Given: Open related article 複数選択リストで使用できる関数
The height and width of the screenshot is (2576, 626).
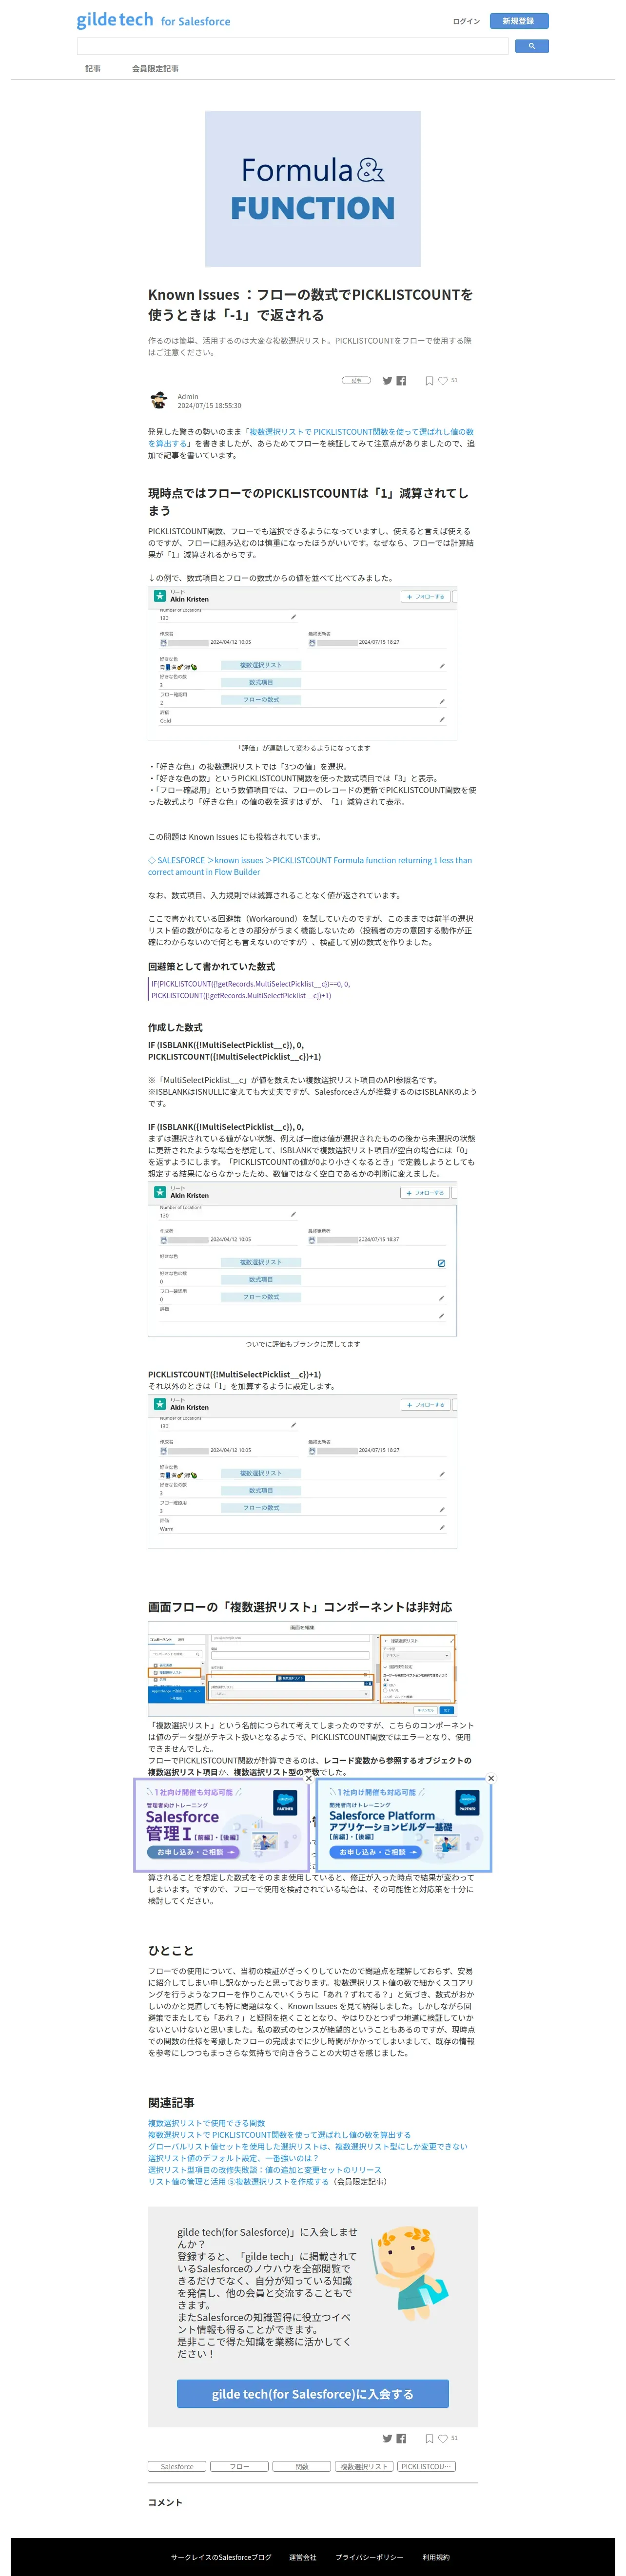Looking at the screenshot, I should (x=206, y=2123).
